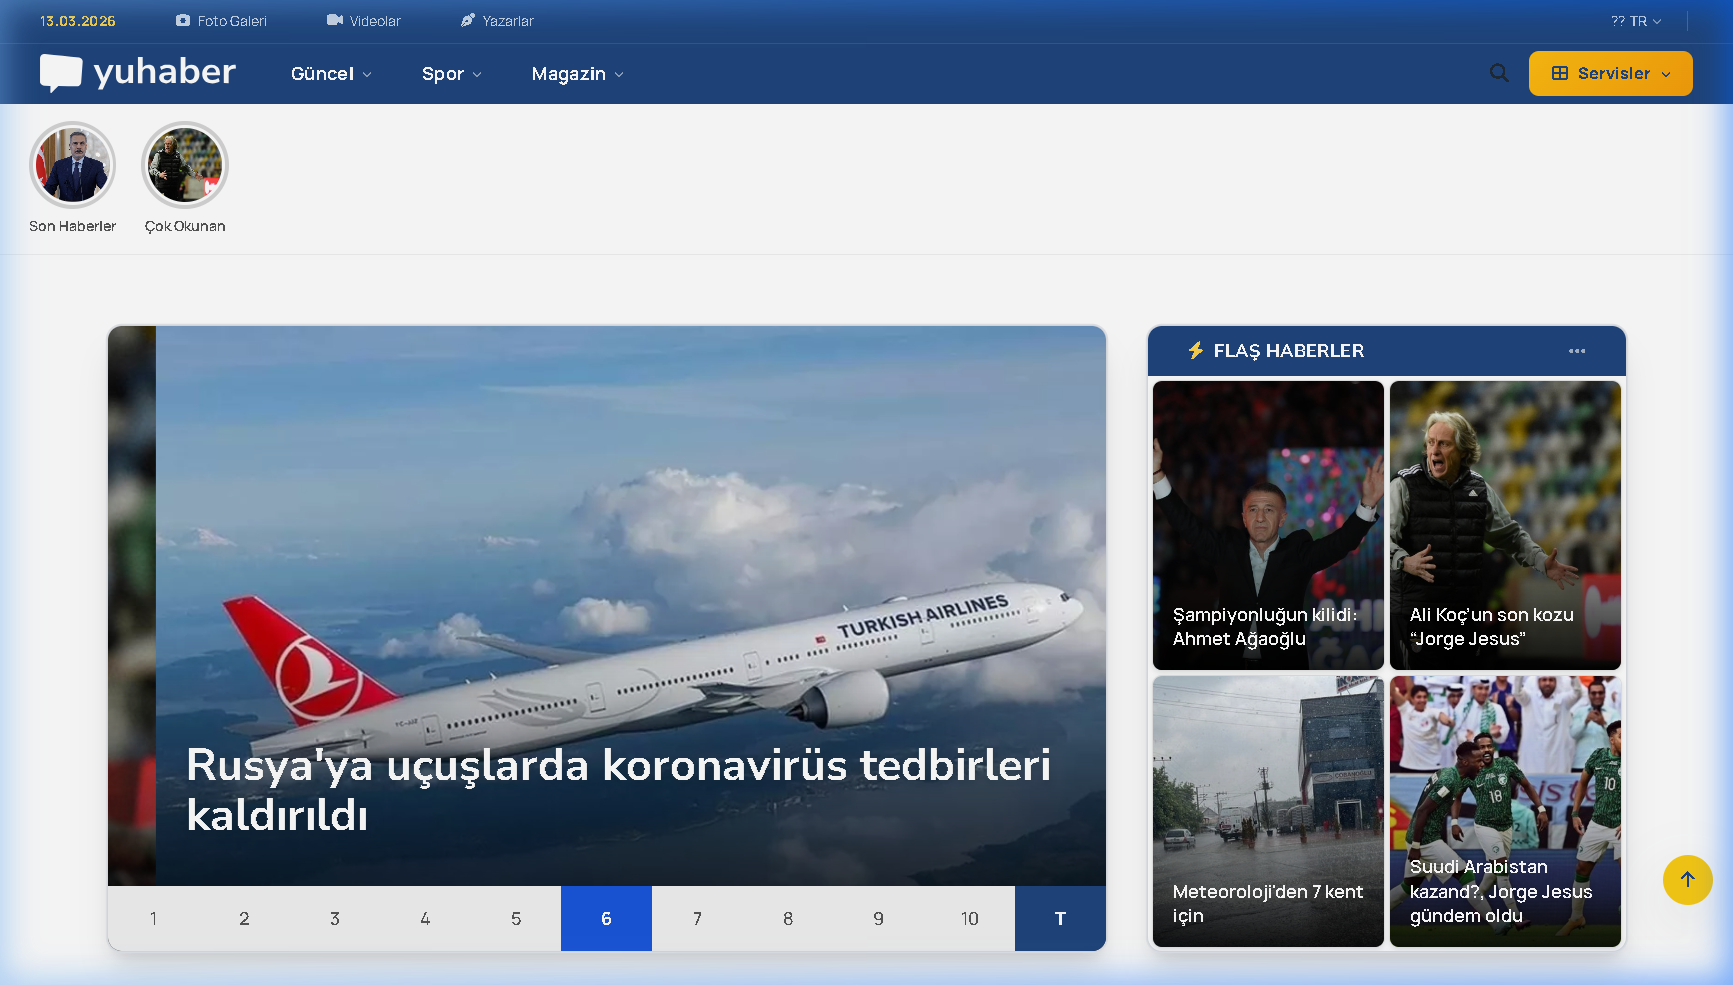This screenshot has width=1733, height=985.
Task: Expand the Spor dropdown menu
Action: (x=451, y=74)
